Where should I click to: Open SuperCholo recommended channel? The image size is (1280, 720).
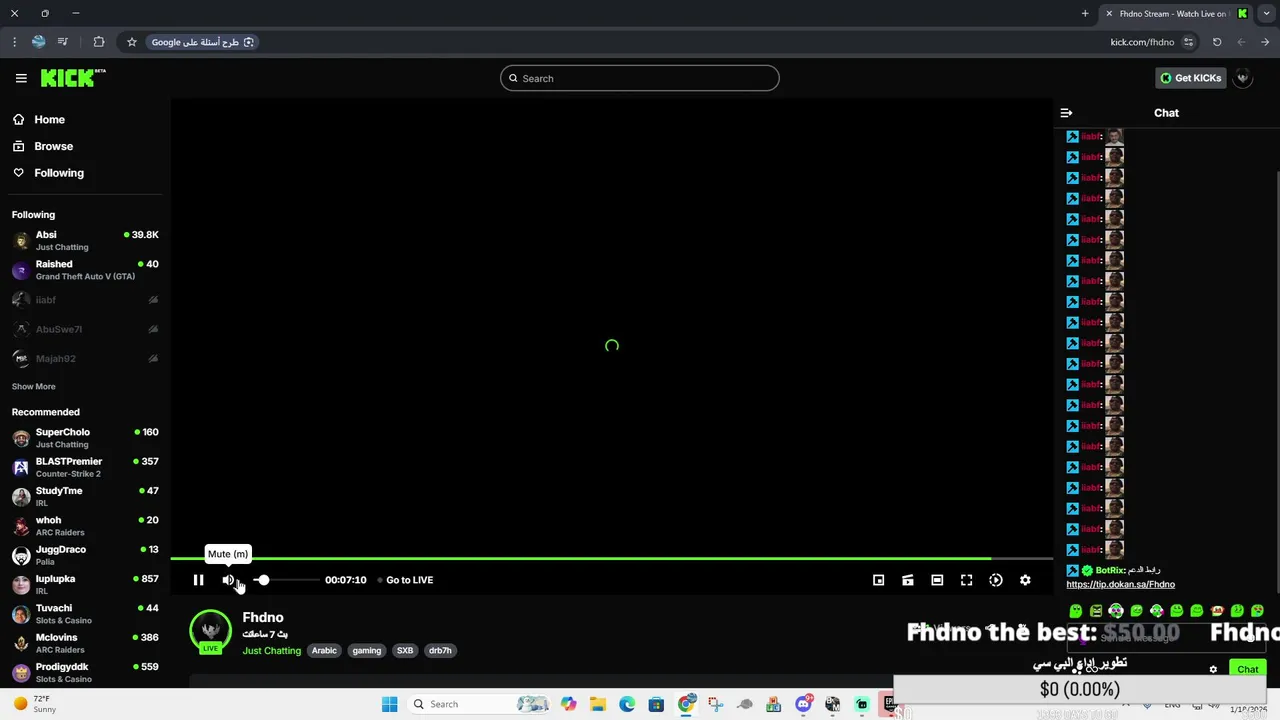coord(85,438)
